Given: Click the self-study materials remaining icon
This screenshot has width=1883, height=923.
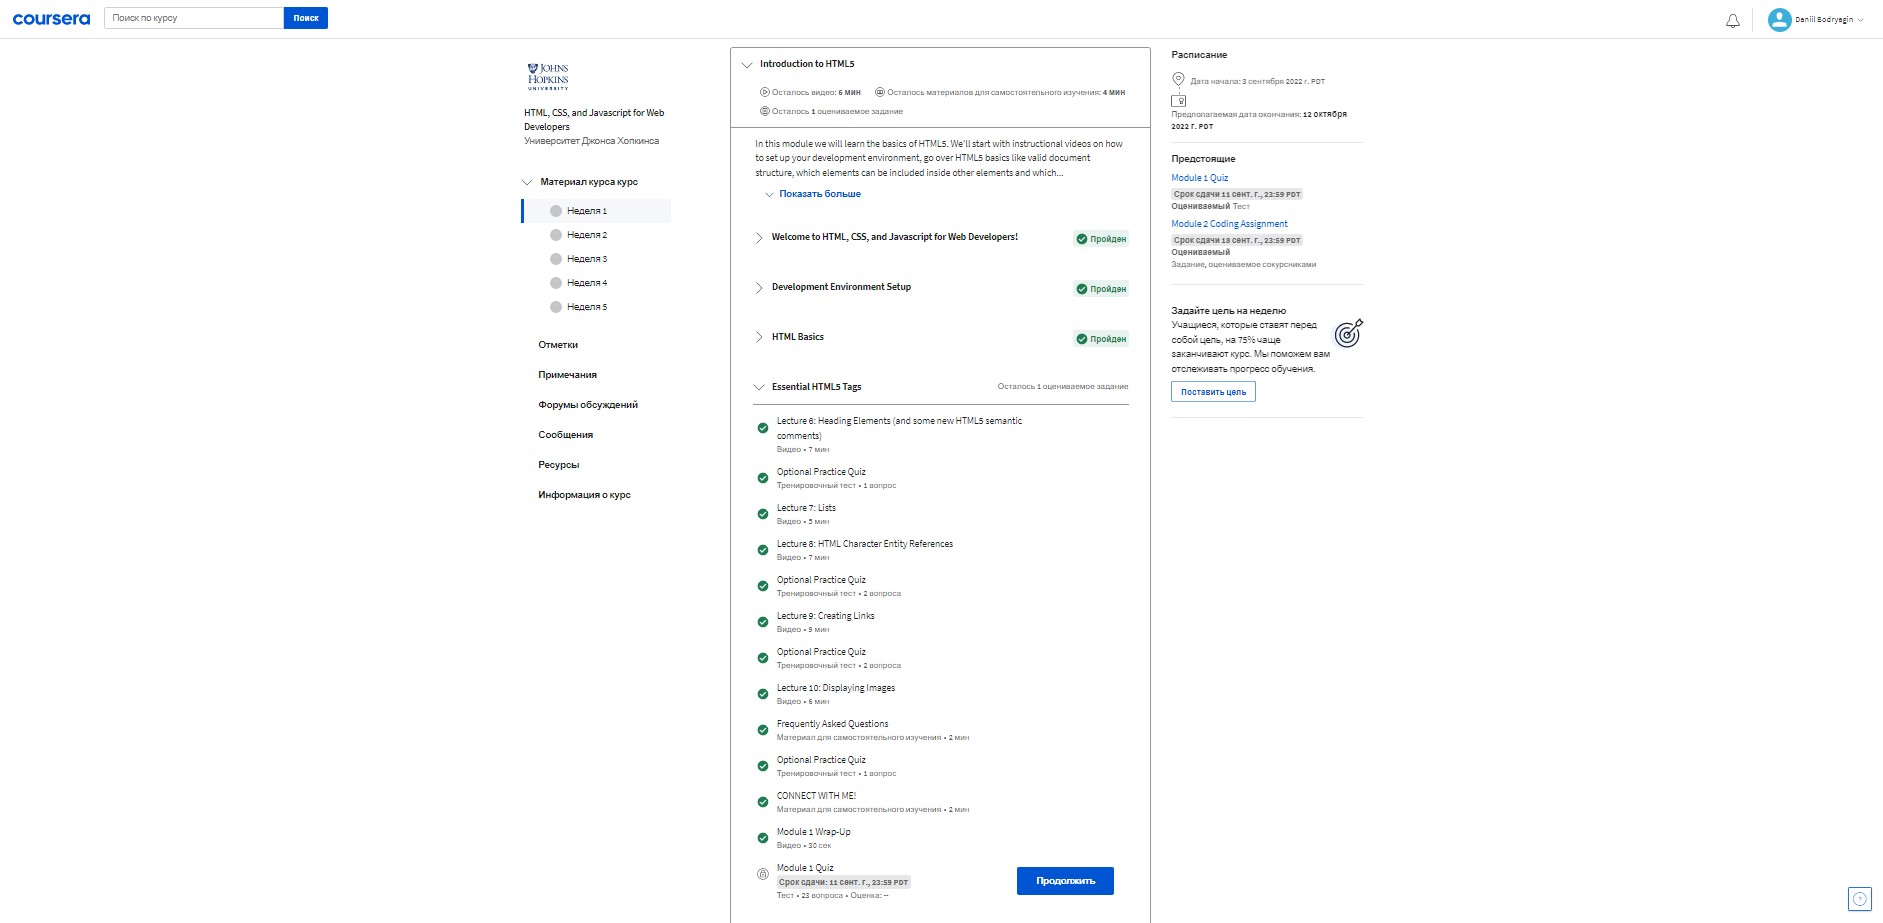Looking at the screenshot, I should (x=880, y=92).
